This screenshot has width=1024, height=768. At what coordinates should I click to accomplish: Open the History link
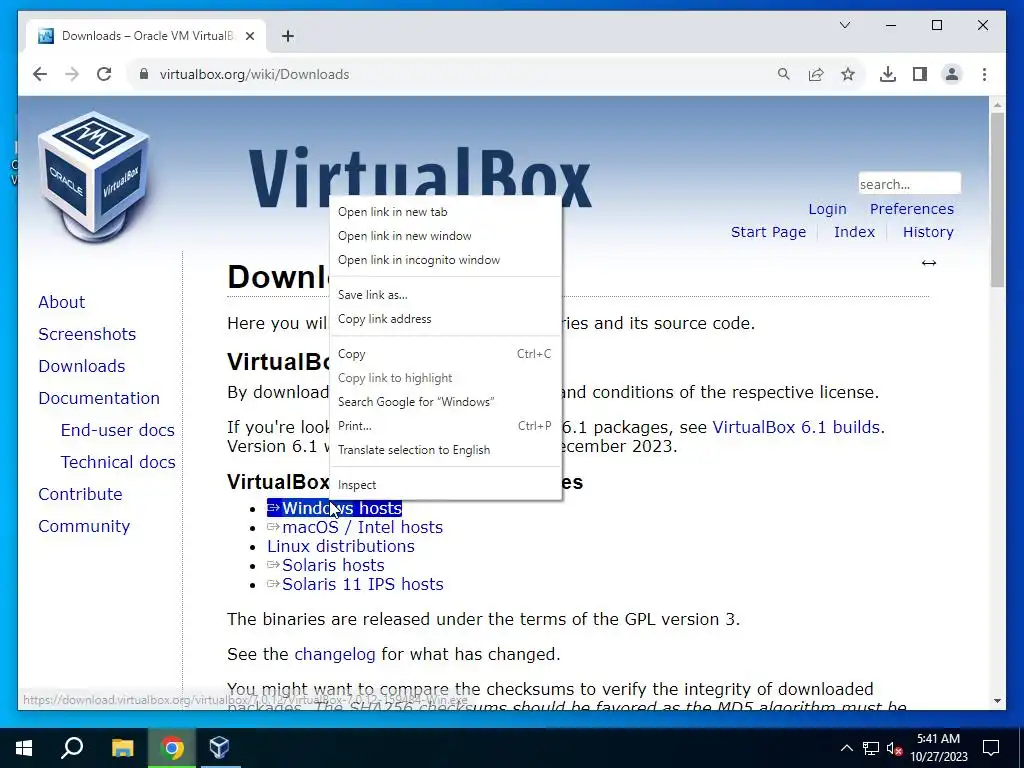click(x=928, y=232)
